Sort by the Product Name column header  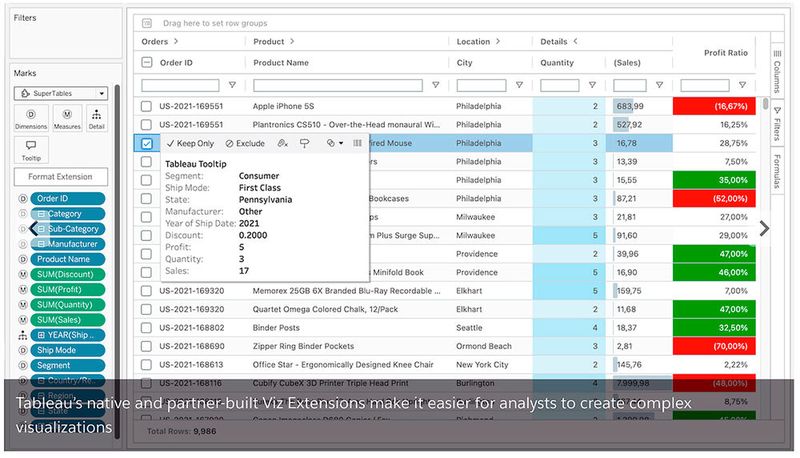281,63
